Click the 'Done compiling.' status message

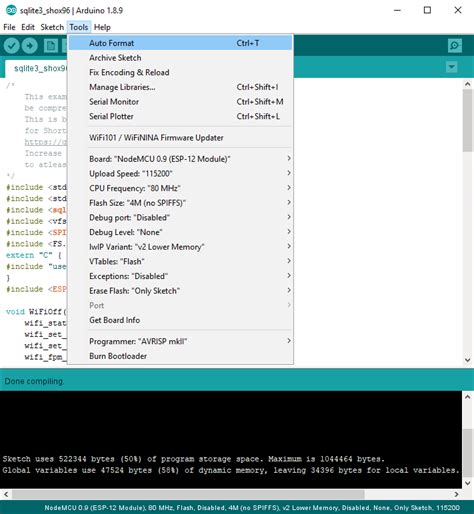coord(34,381)
